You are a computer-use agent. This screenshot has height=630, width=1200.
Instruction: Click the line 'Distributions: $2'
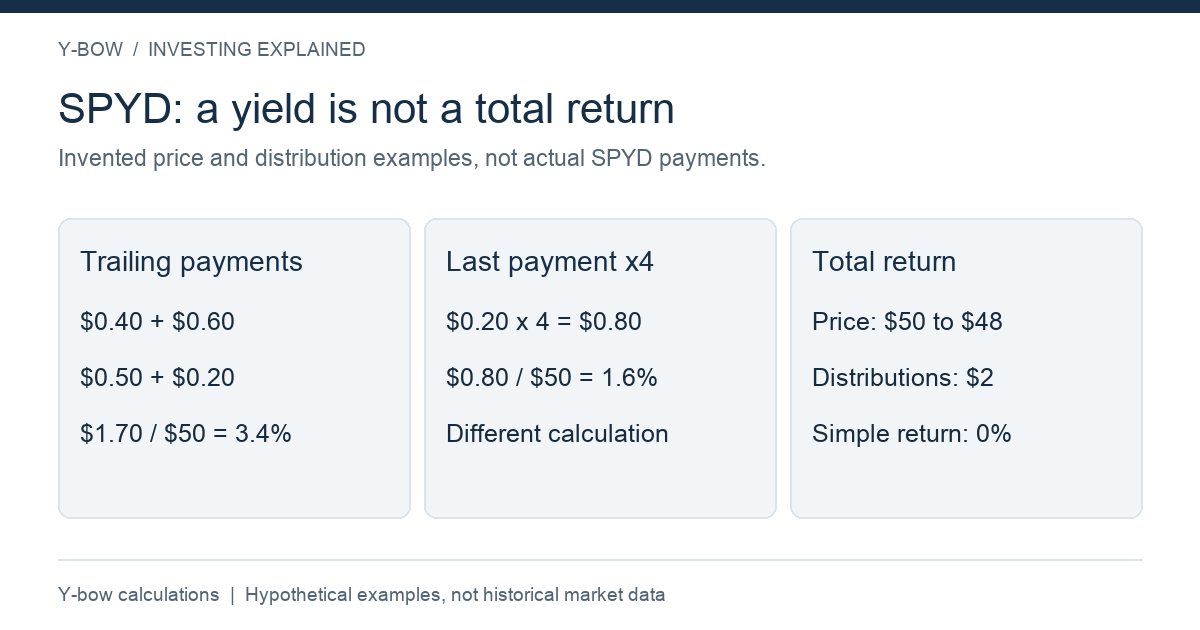903,378
